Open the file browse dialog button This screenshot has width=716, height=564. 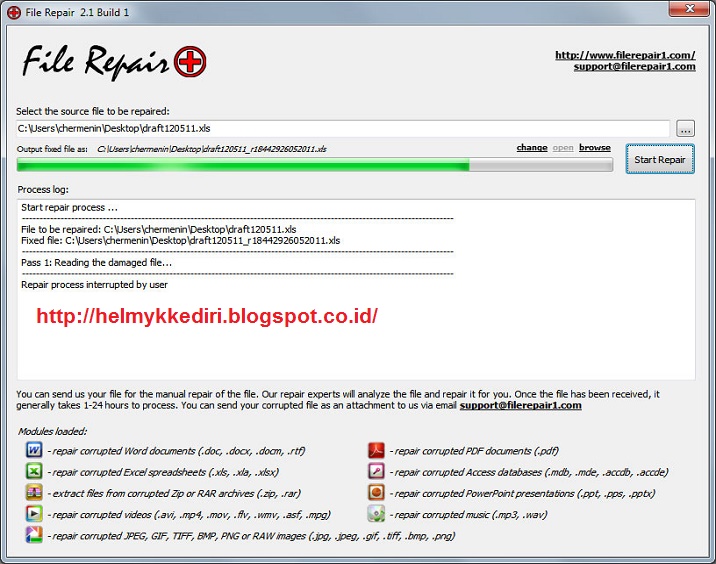click(685, 128)
